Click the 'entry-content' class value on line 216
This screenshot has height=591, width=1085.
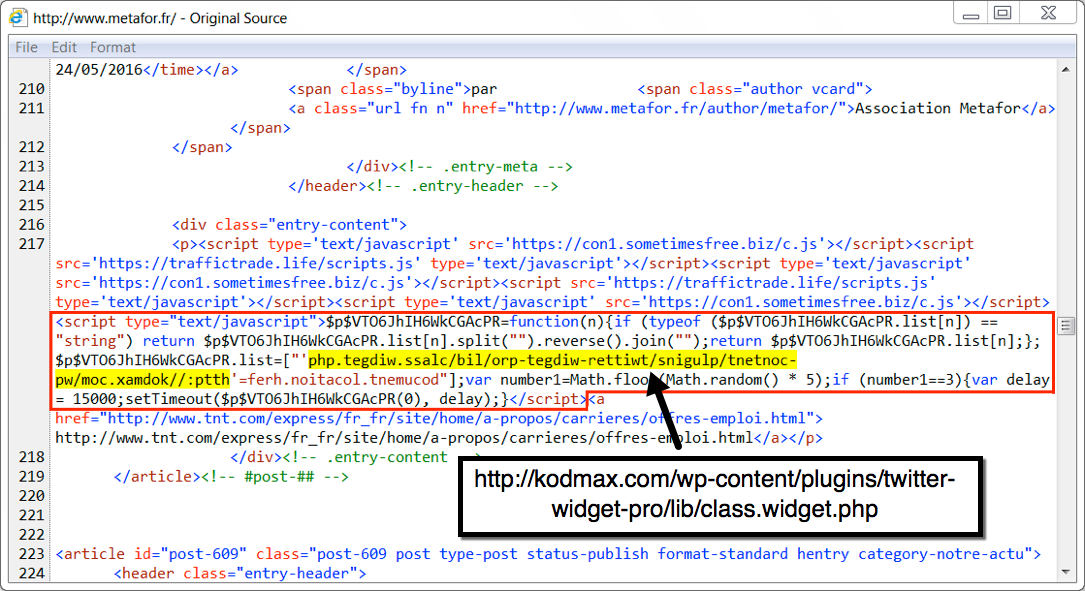(333, 225)
